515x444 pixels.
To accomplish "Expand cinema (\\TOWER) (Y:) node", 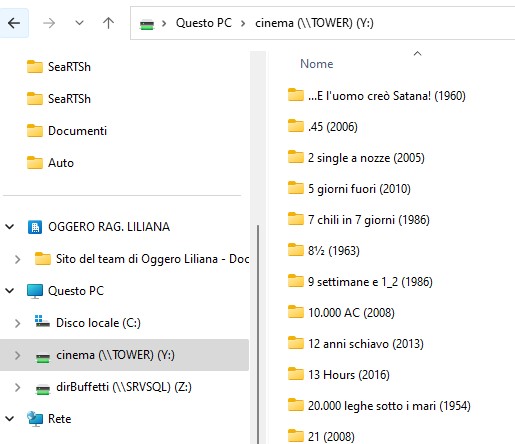I will (18, 355).
